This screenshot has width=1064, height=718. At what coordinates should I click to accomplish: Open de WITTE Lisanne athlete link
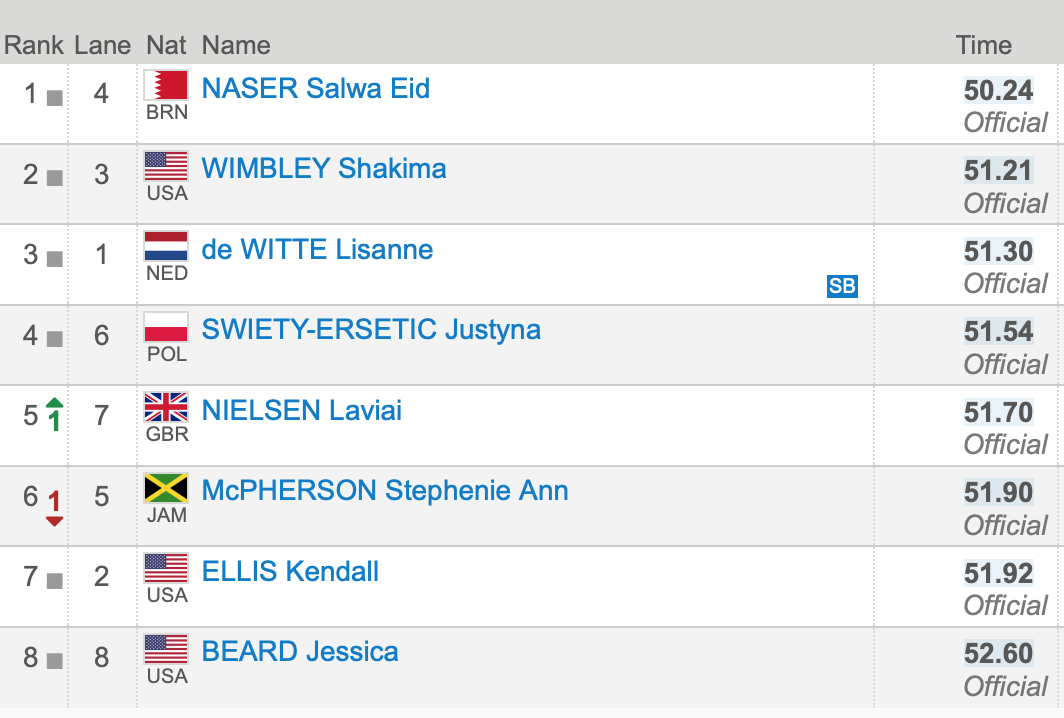point(317,249)
